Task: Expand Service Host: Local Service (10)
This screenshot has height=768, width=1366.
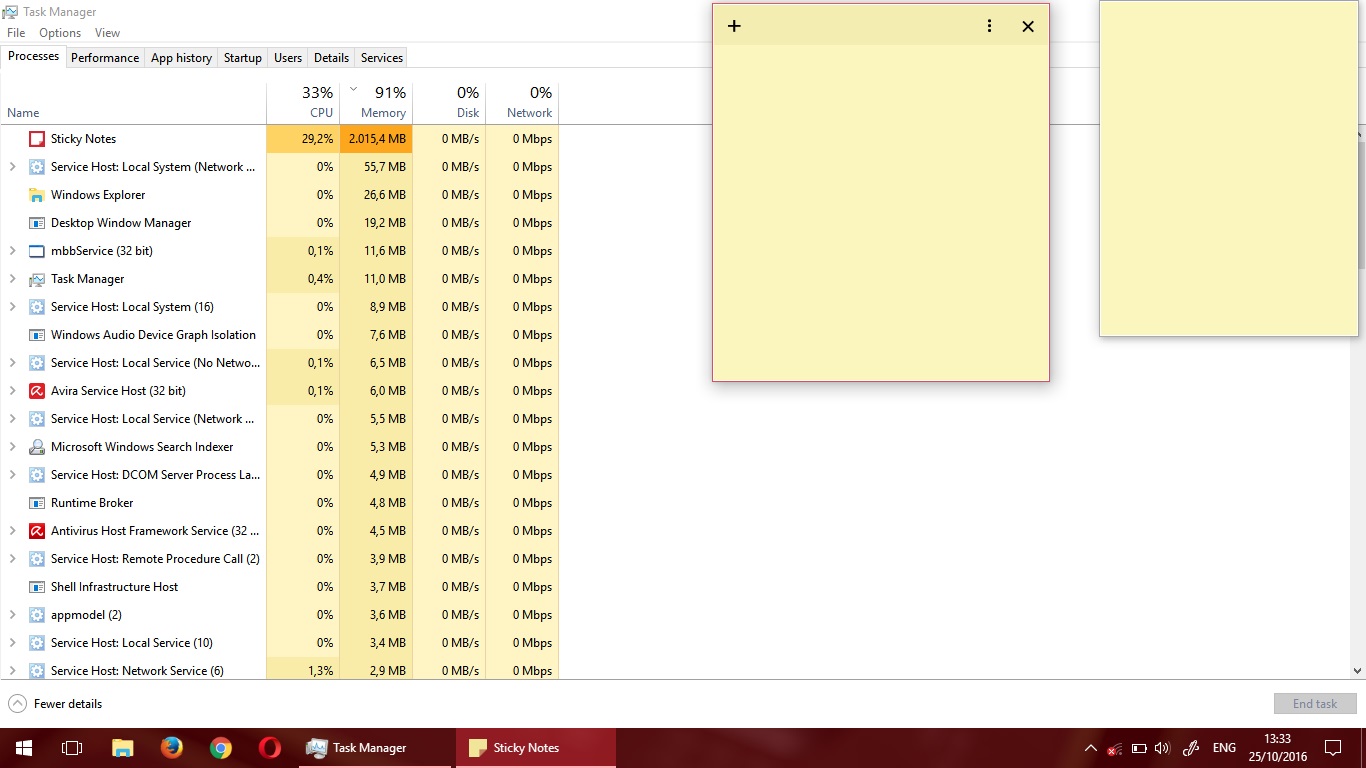Action: [12, 643]
